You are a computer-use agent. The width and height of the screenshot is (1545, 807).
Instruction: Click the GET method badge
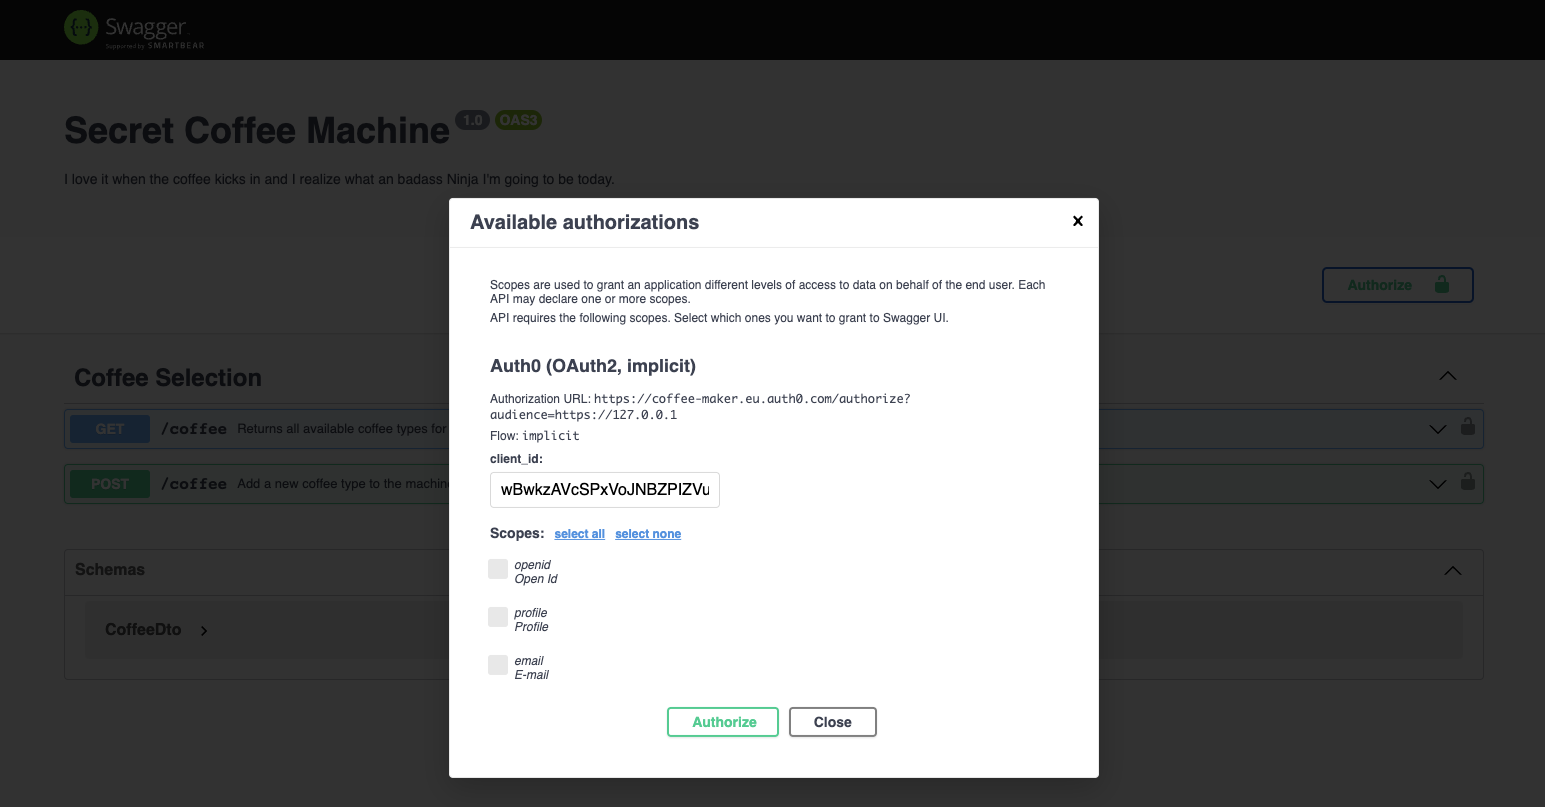[x=110, y=429]
